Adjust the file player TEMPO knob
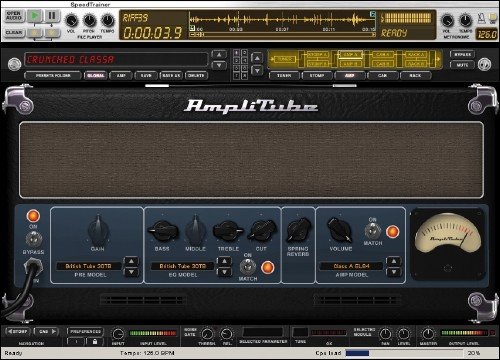The width and height of the screenshot is (500, 360). [108, 21]
